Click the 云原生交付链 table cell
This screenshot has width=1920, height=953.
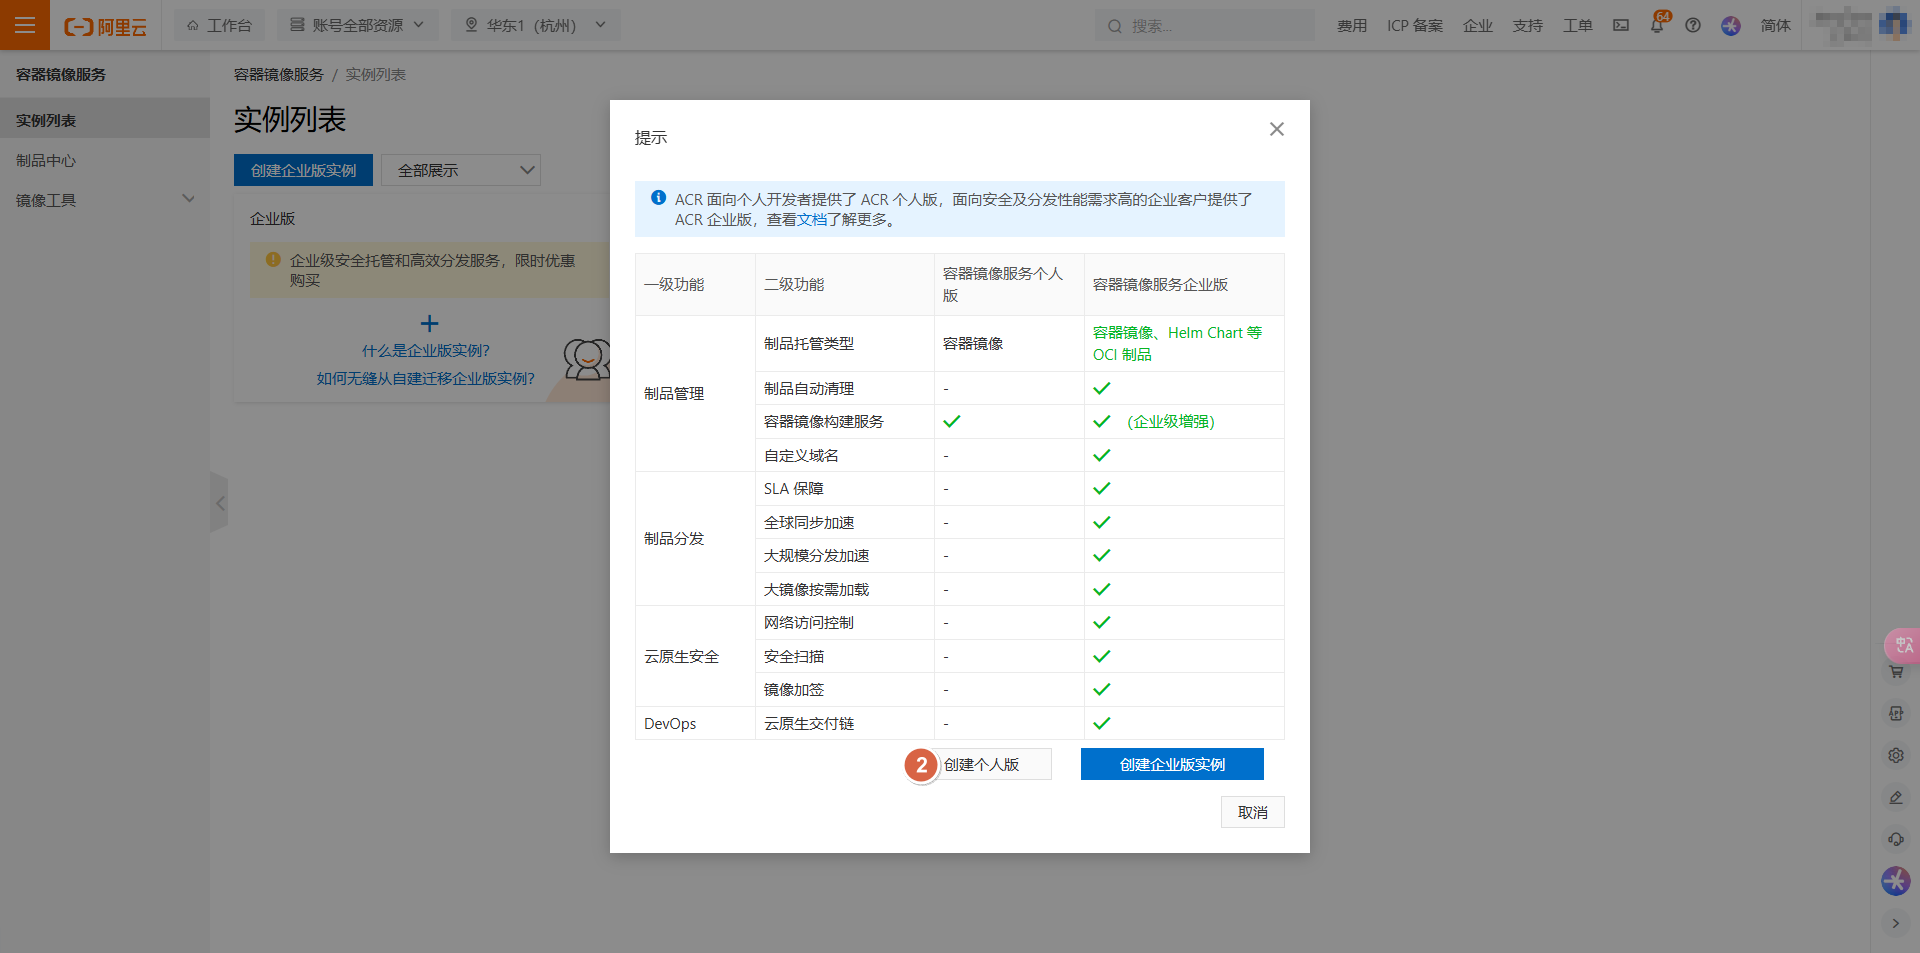(x=845, y=723)
